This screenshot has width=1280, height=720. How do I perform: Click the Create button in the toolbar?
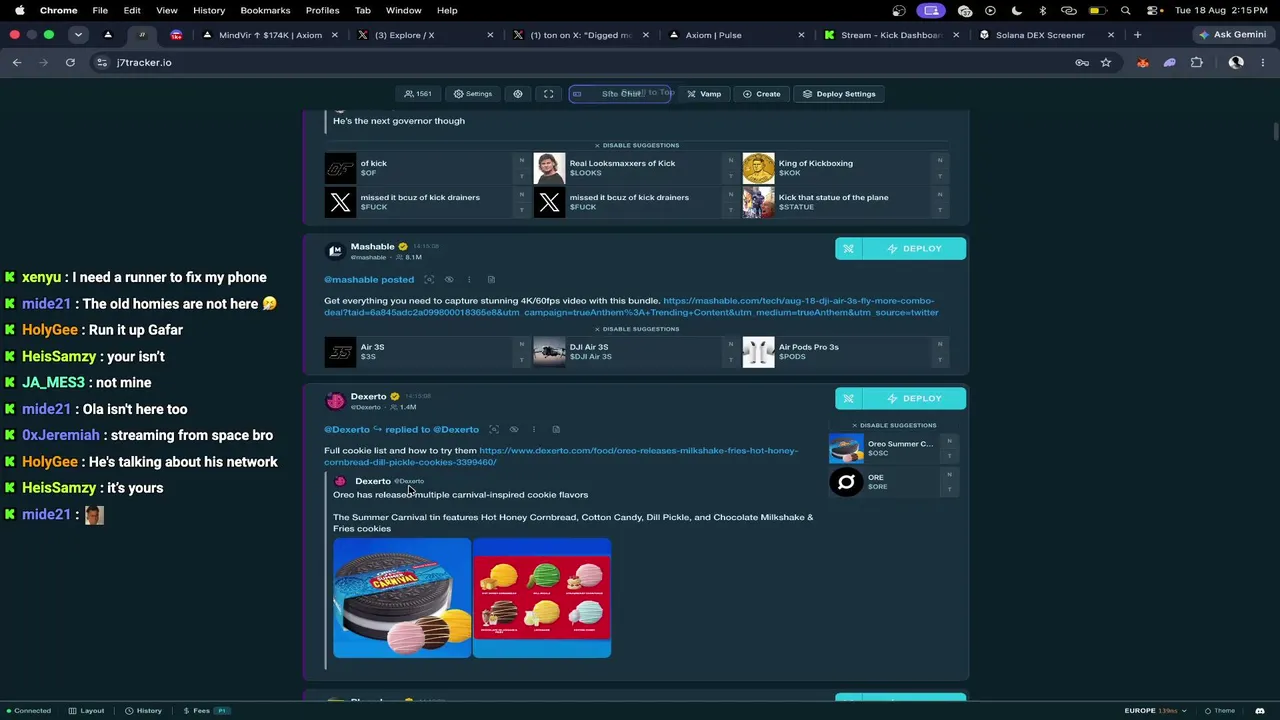762,94
